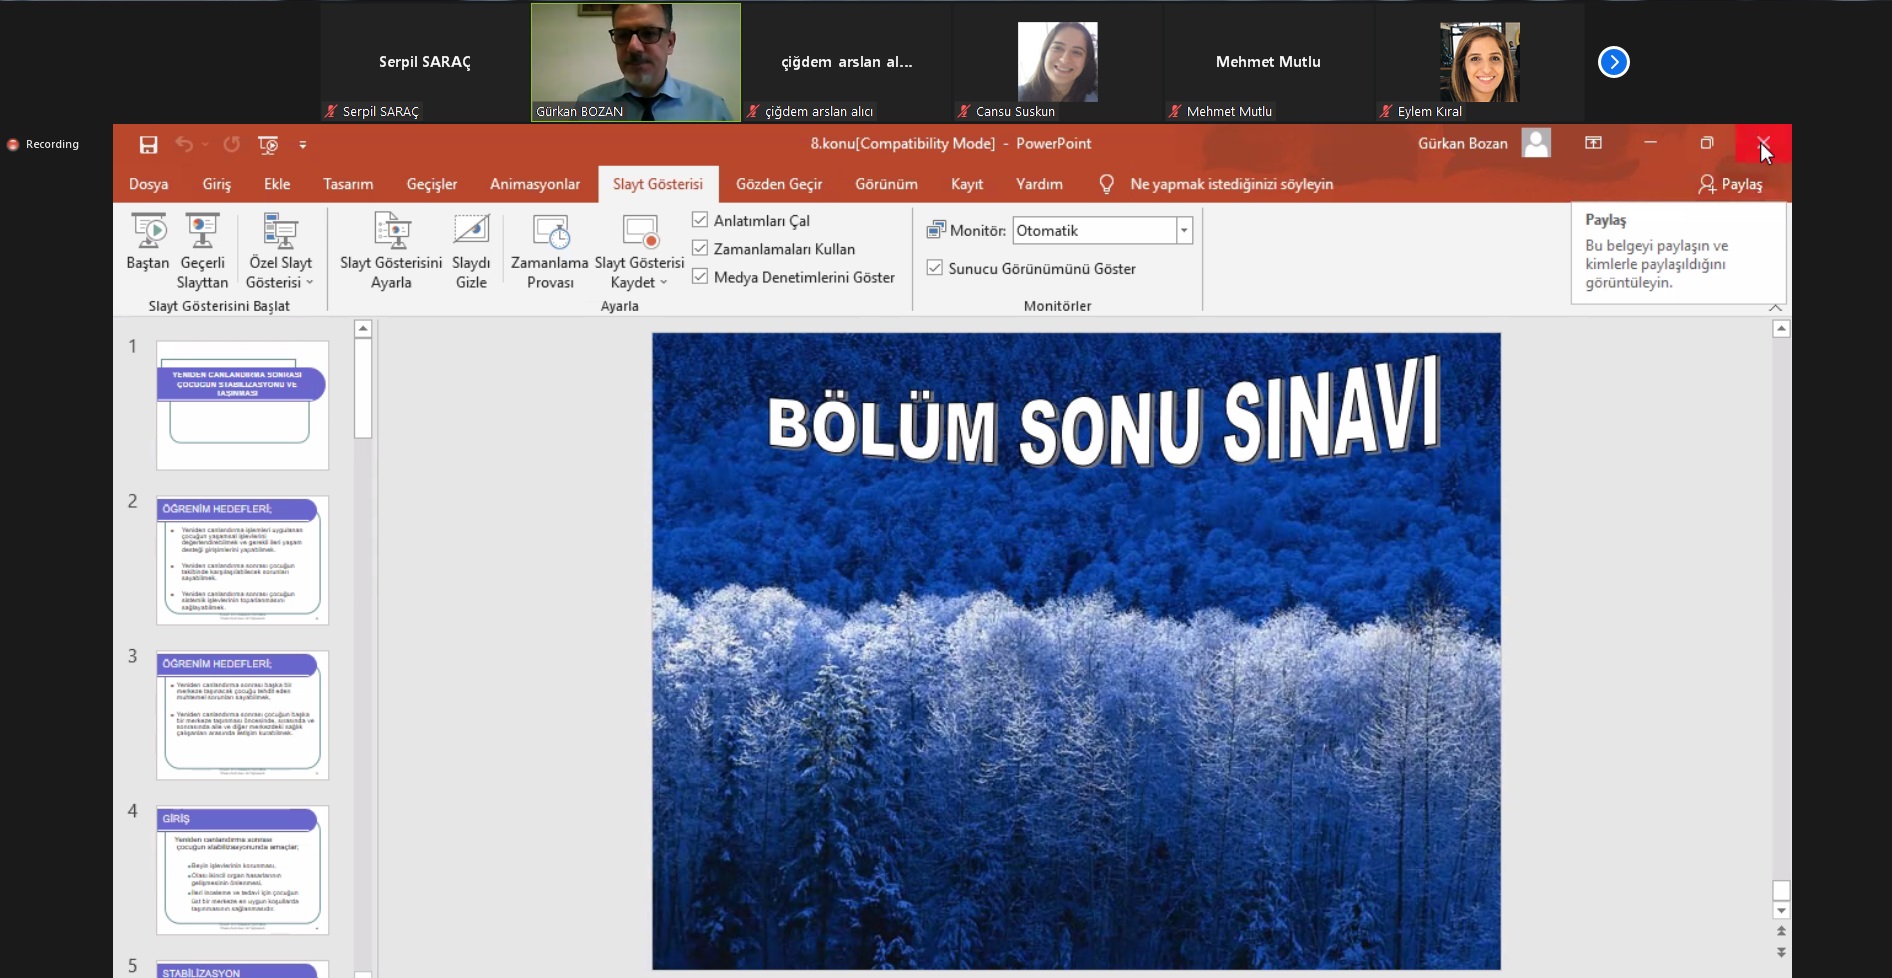Start slideshow with Baştan button
The image size is (1892, 978).
tap(148, 242)
